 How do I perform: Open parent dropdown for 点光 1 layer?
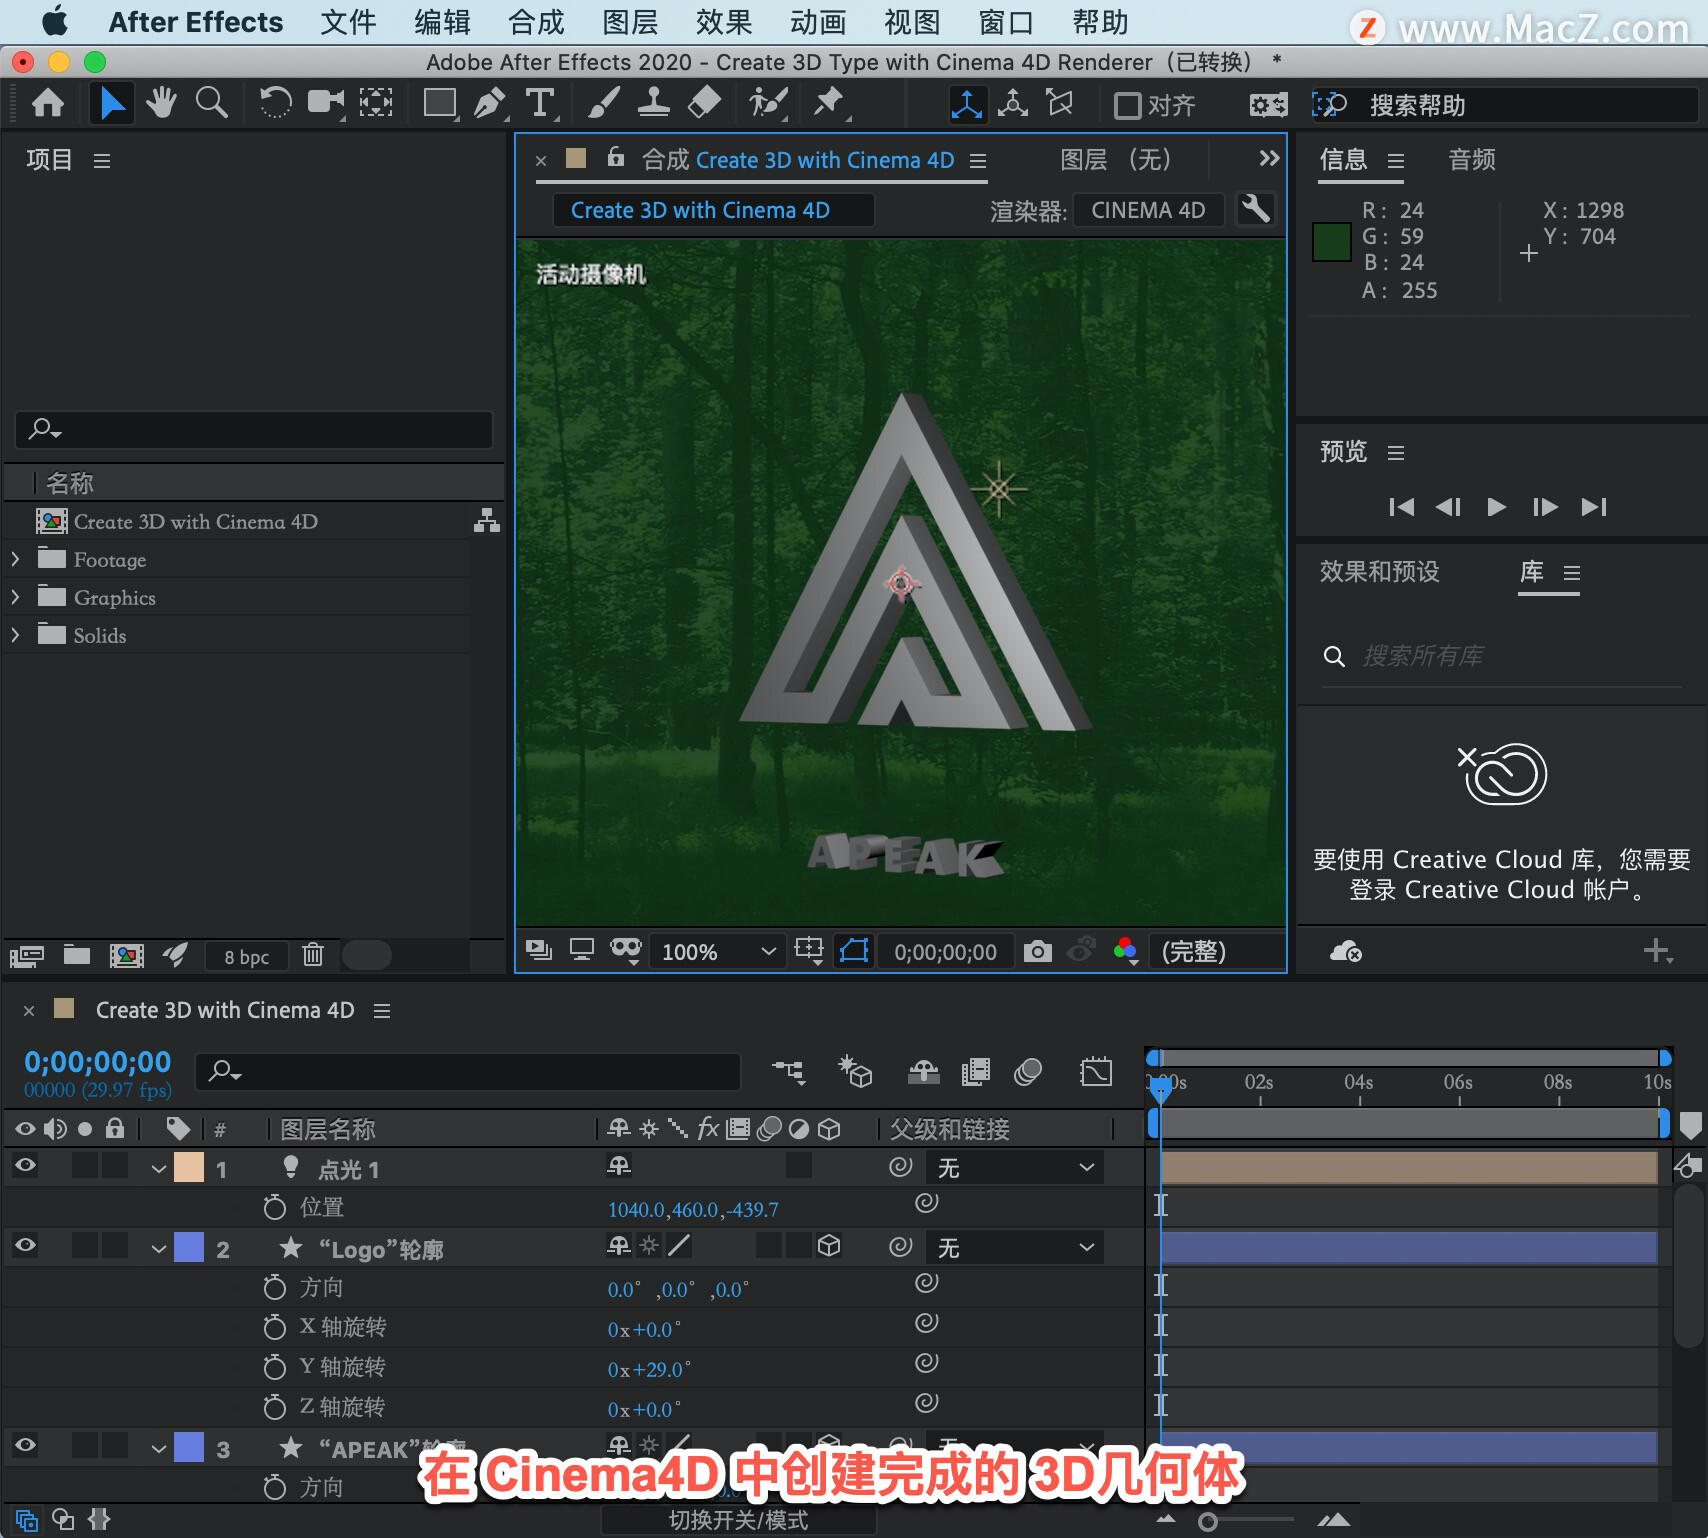click(1015, 1168)
